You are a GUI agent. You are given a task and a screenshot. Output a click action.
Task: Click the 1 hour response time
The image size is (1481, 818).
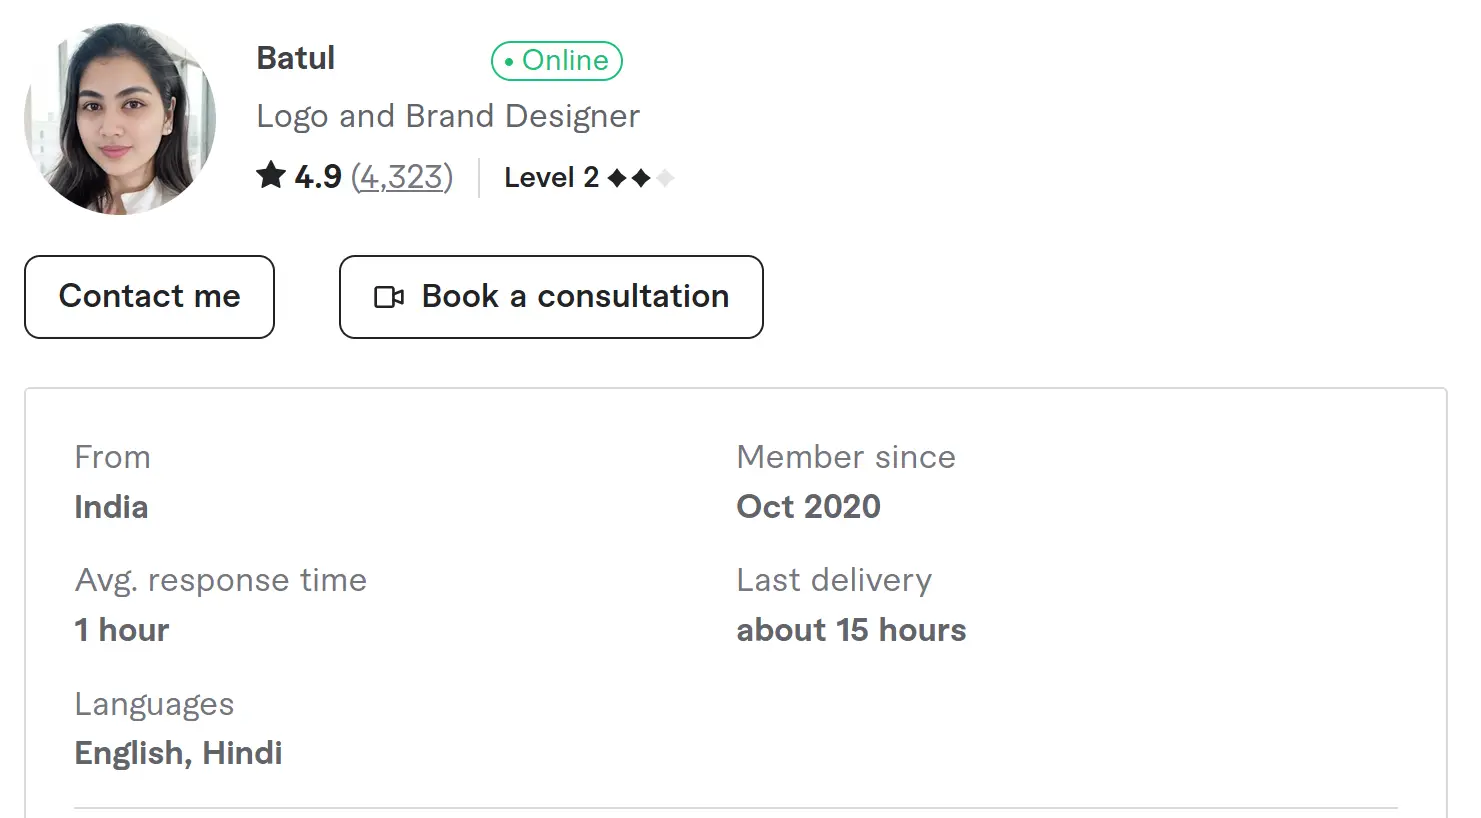(122, 630)
